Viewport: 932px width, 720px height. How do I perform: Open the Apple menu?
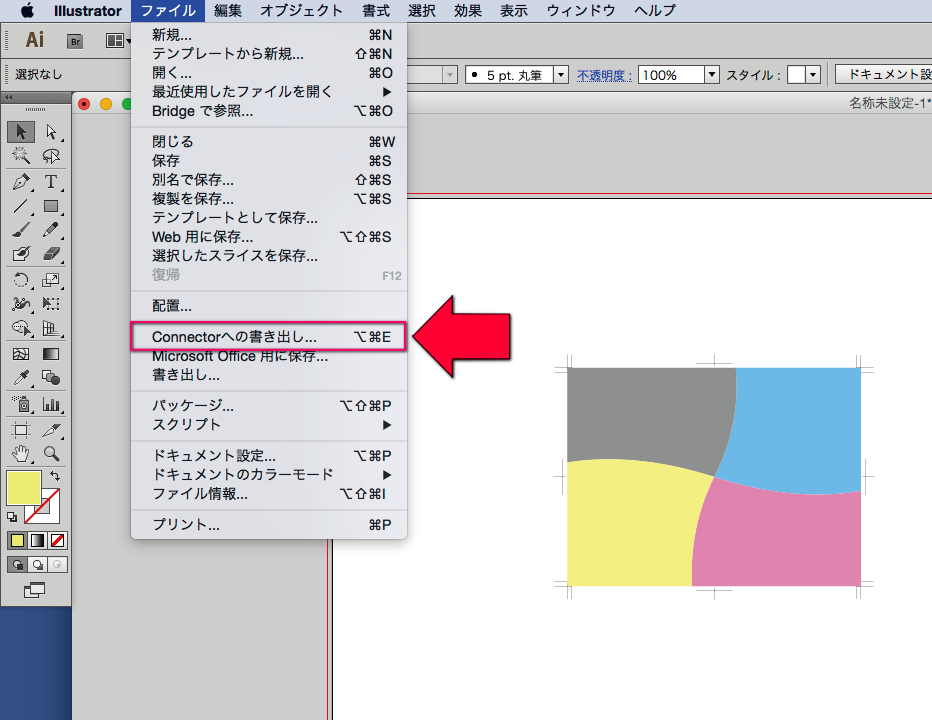pyautogui.click(x=27, y=11)
